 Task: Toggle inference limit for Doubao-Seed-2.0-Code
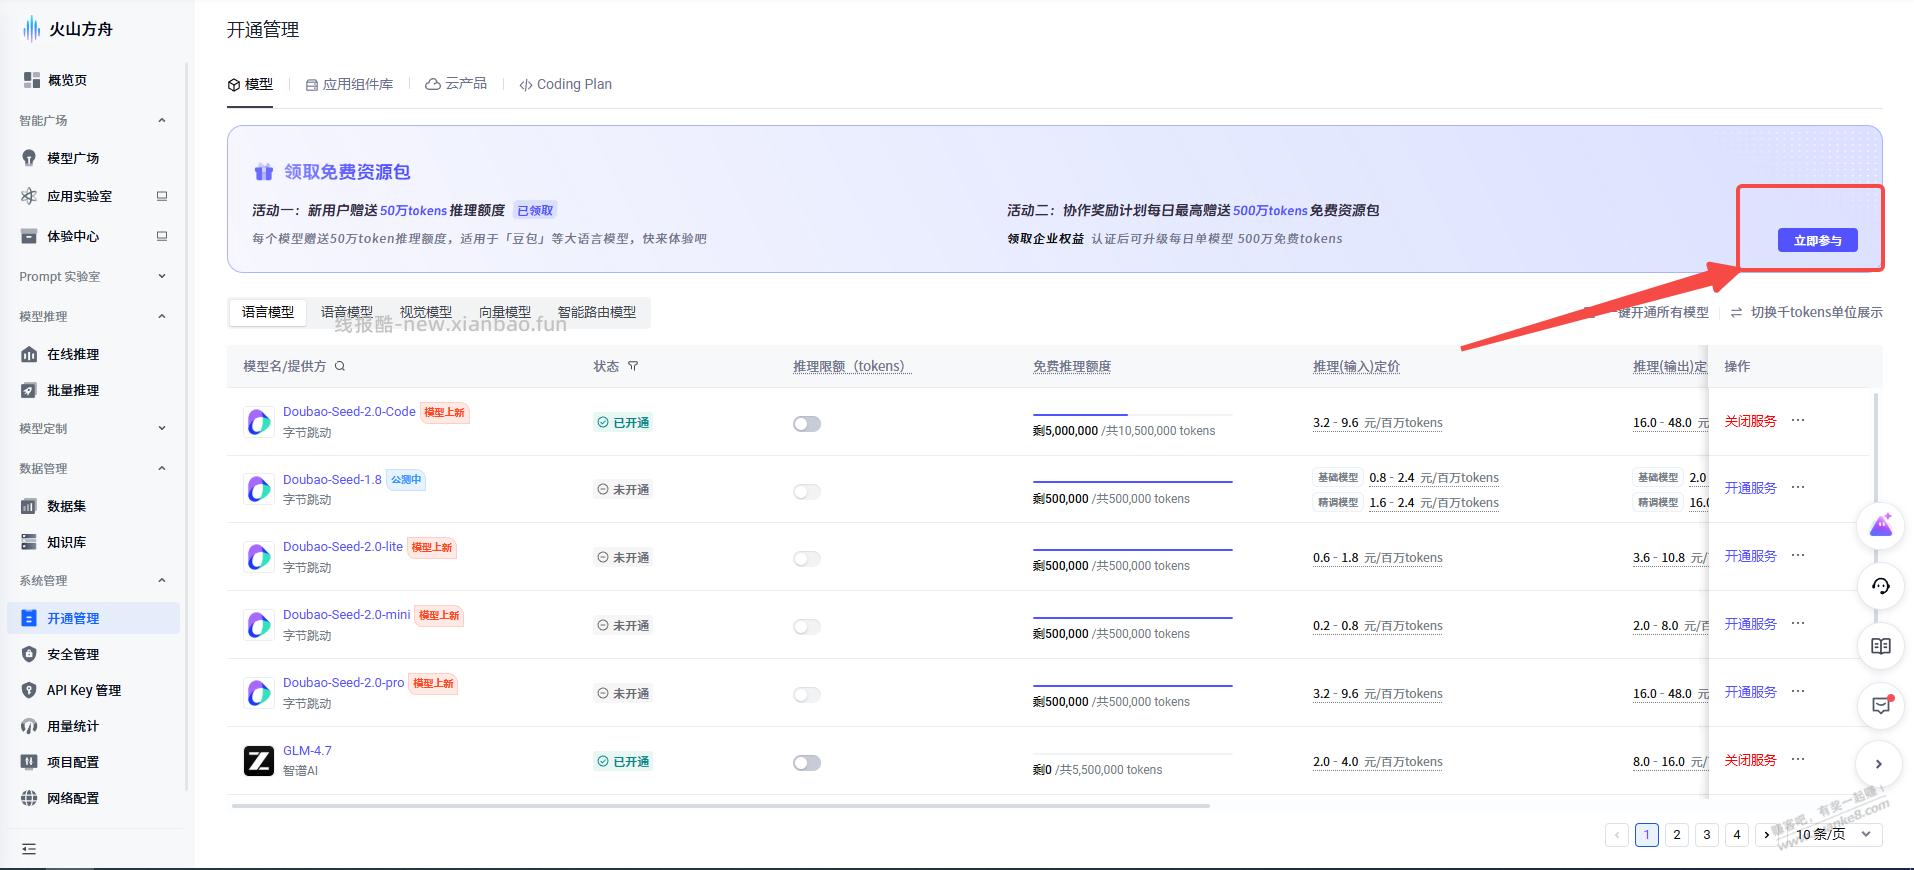point(807,424)
